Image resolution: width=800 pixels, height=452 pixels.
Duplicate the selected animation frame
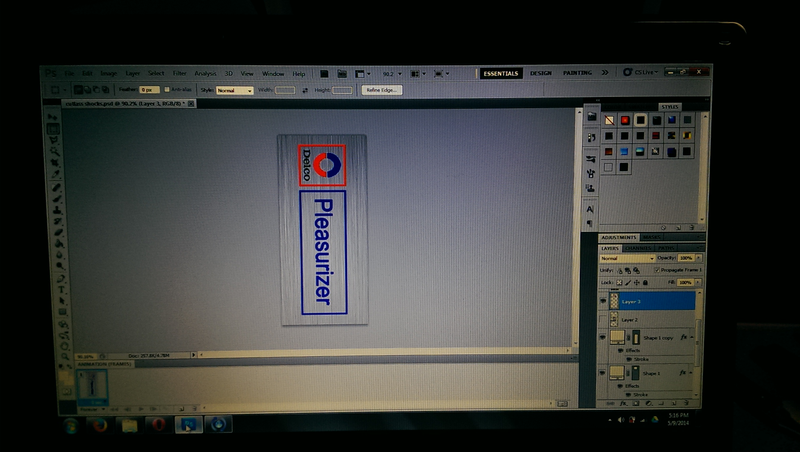click(x=182, y=409)
